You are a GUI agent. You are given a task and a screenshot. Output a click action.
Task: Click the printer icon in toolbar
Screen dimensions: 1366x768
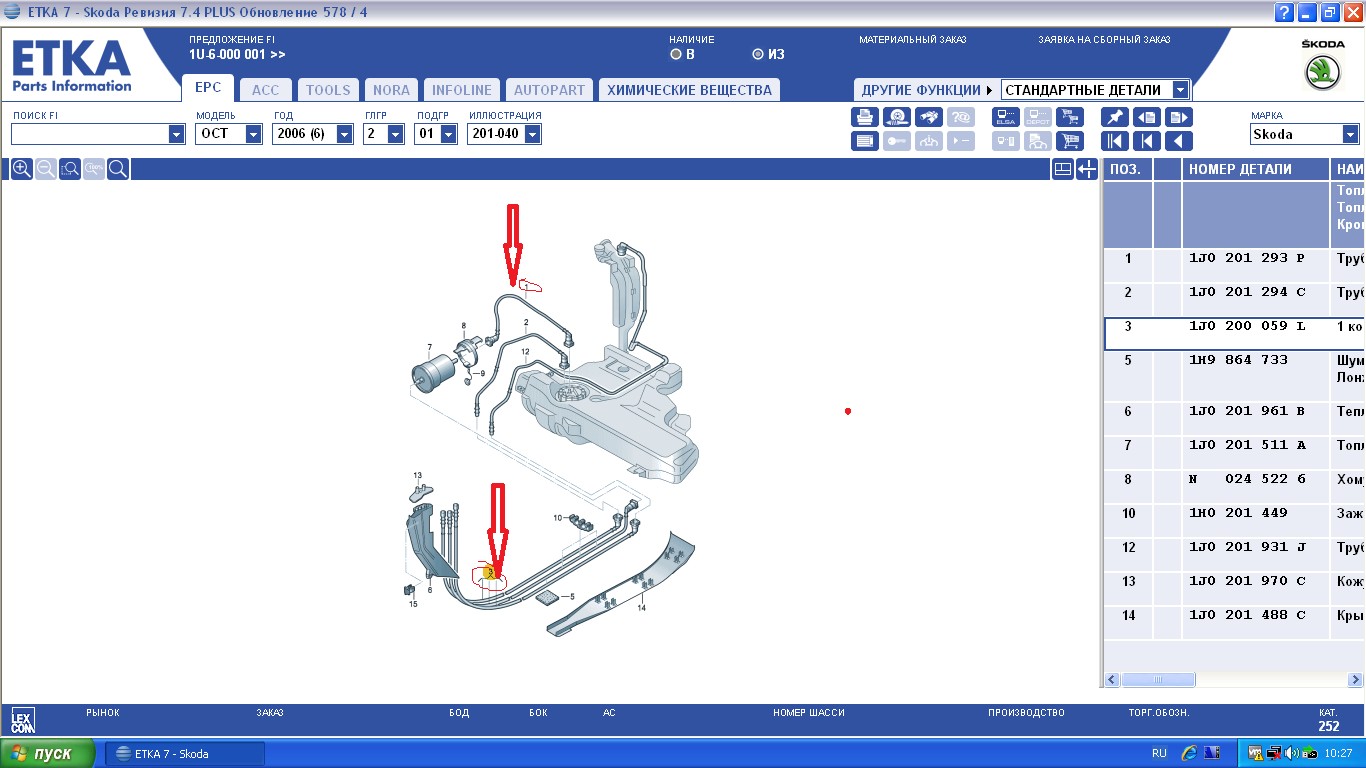coord(865,117)
